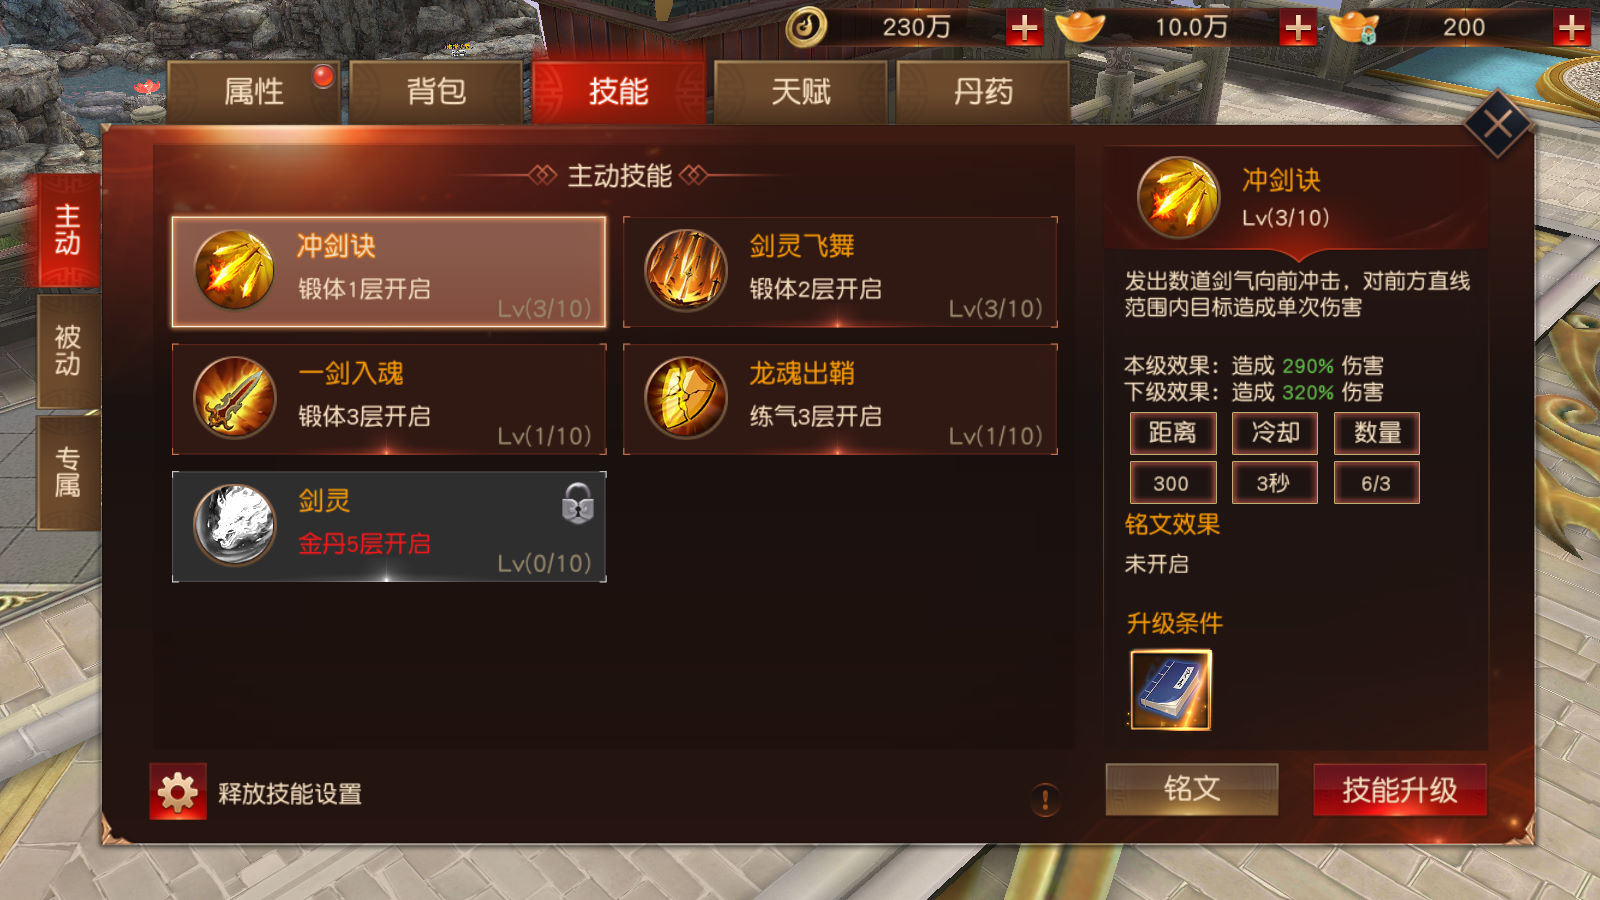Screen dimensions: 1600x900
Task: Switch to the 属性 tab
Action: tap(254, 92)
